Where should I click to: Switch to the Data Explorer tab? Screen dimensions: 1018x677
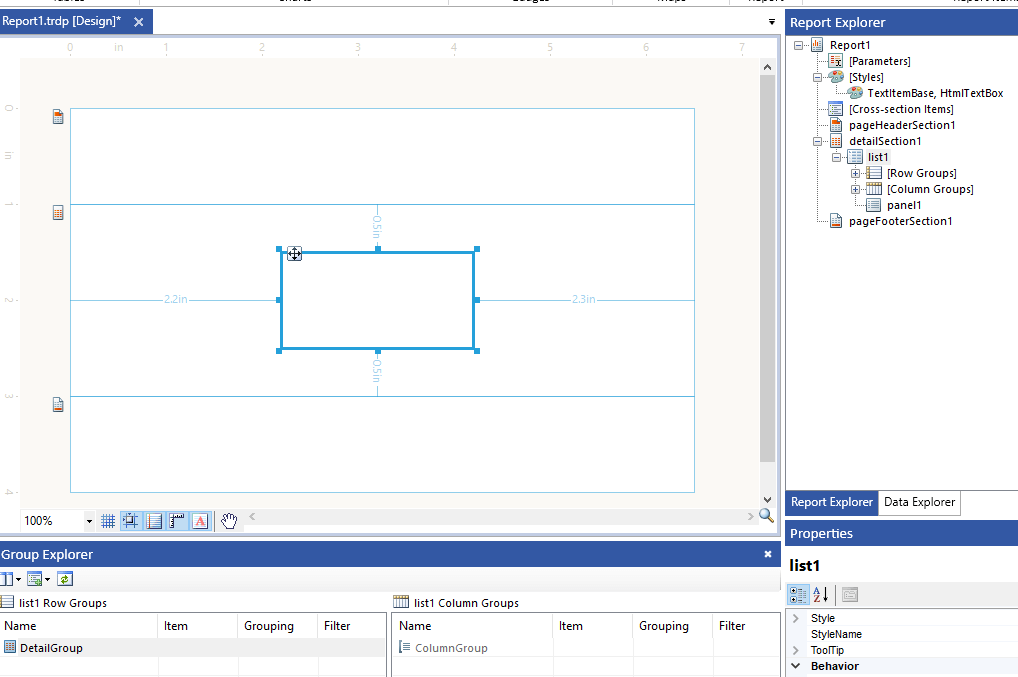918,502
